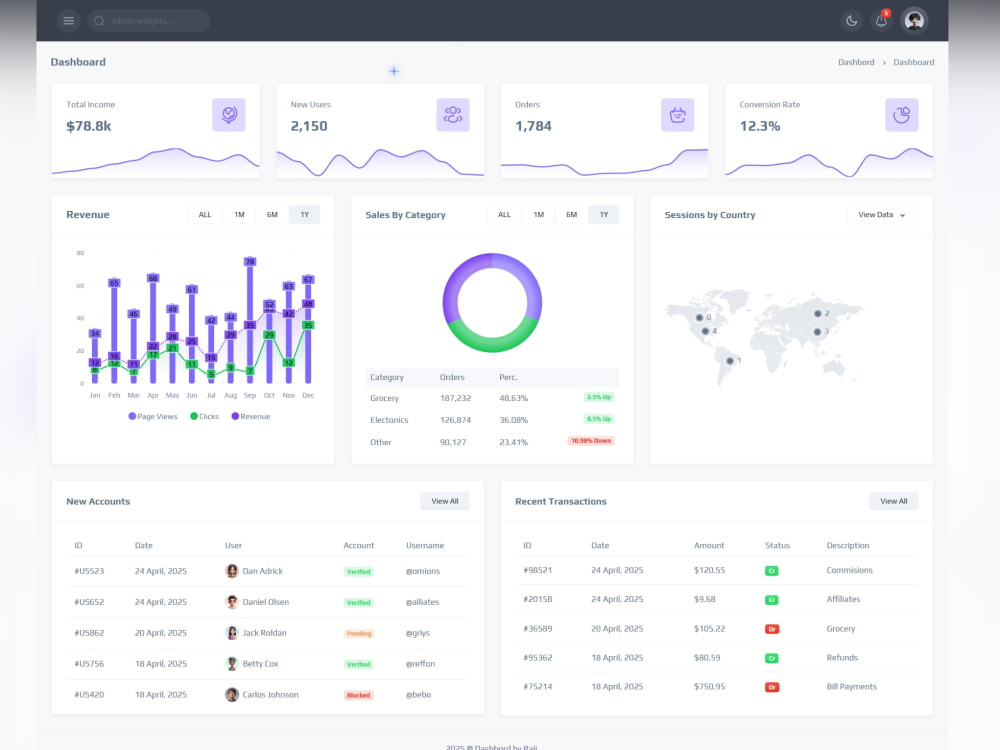
Task: Select 1M in Sales By Category
Action: 539,215
